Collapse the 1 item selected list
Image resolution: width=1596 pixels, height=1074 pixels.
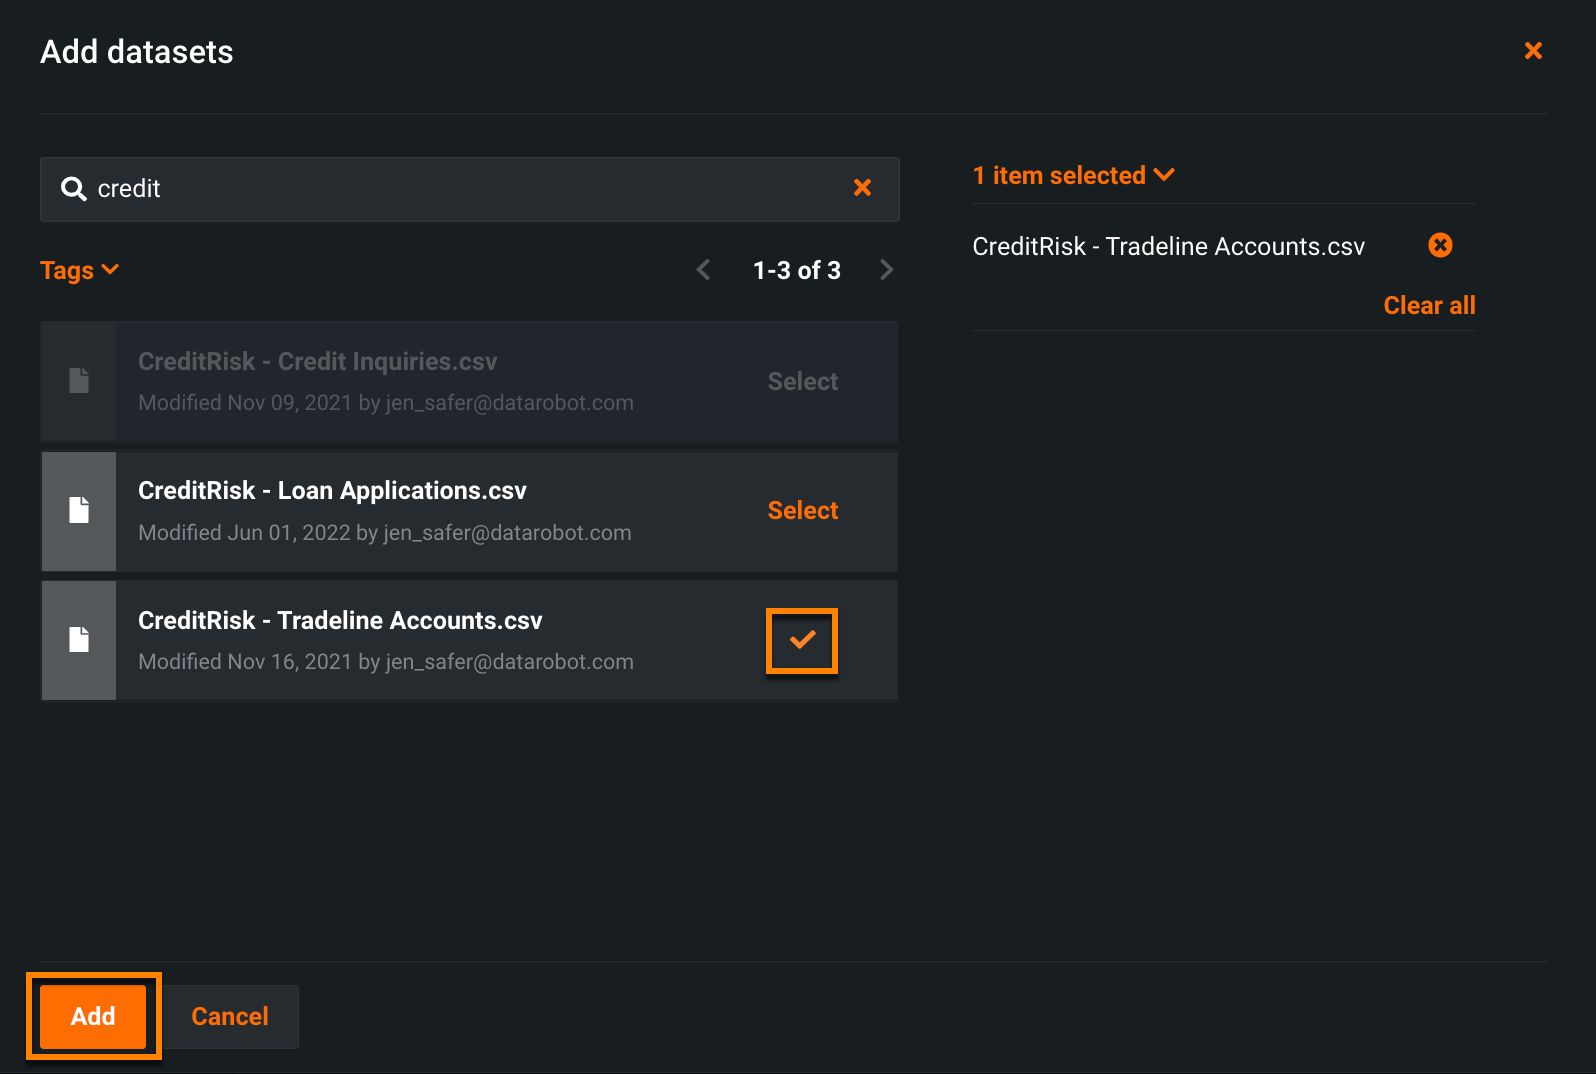click(x=1073, y=176)
